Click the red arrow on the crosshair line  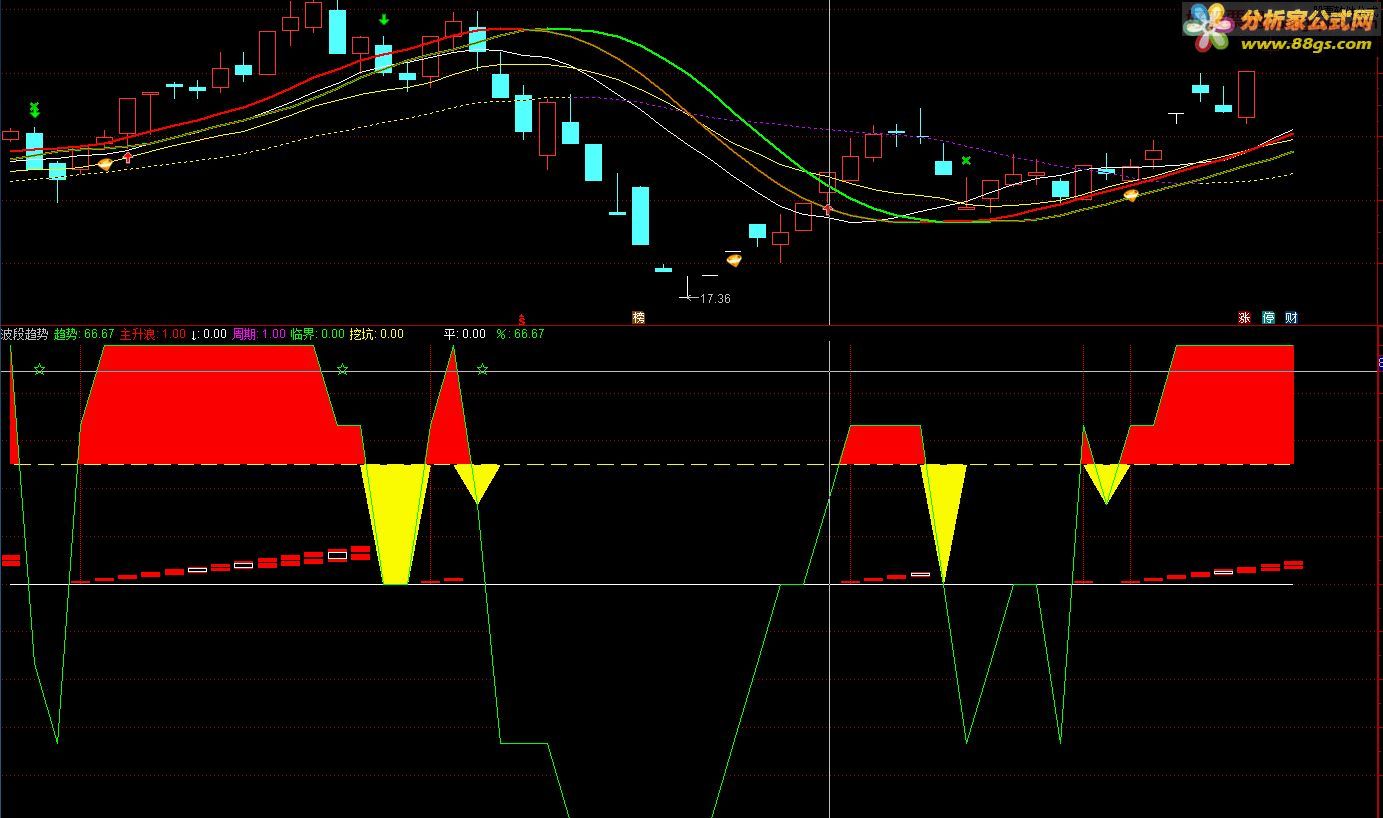(827, 208)
